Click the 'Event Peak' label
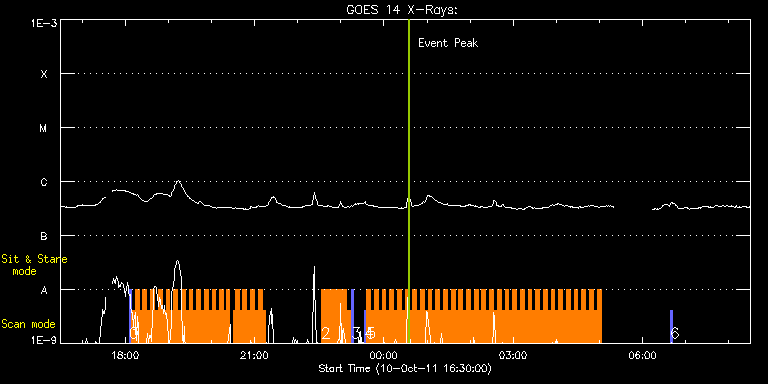The height and width of the screenshot is (384, 768). (x=448, y=43)
